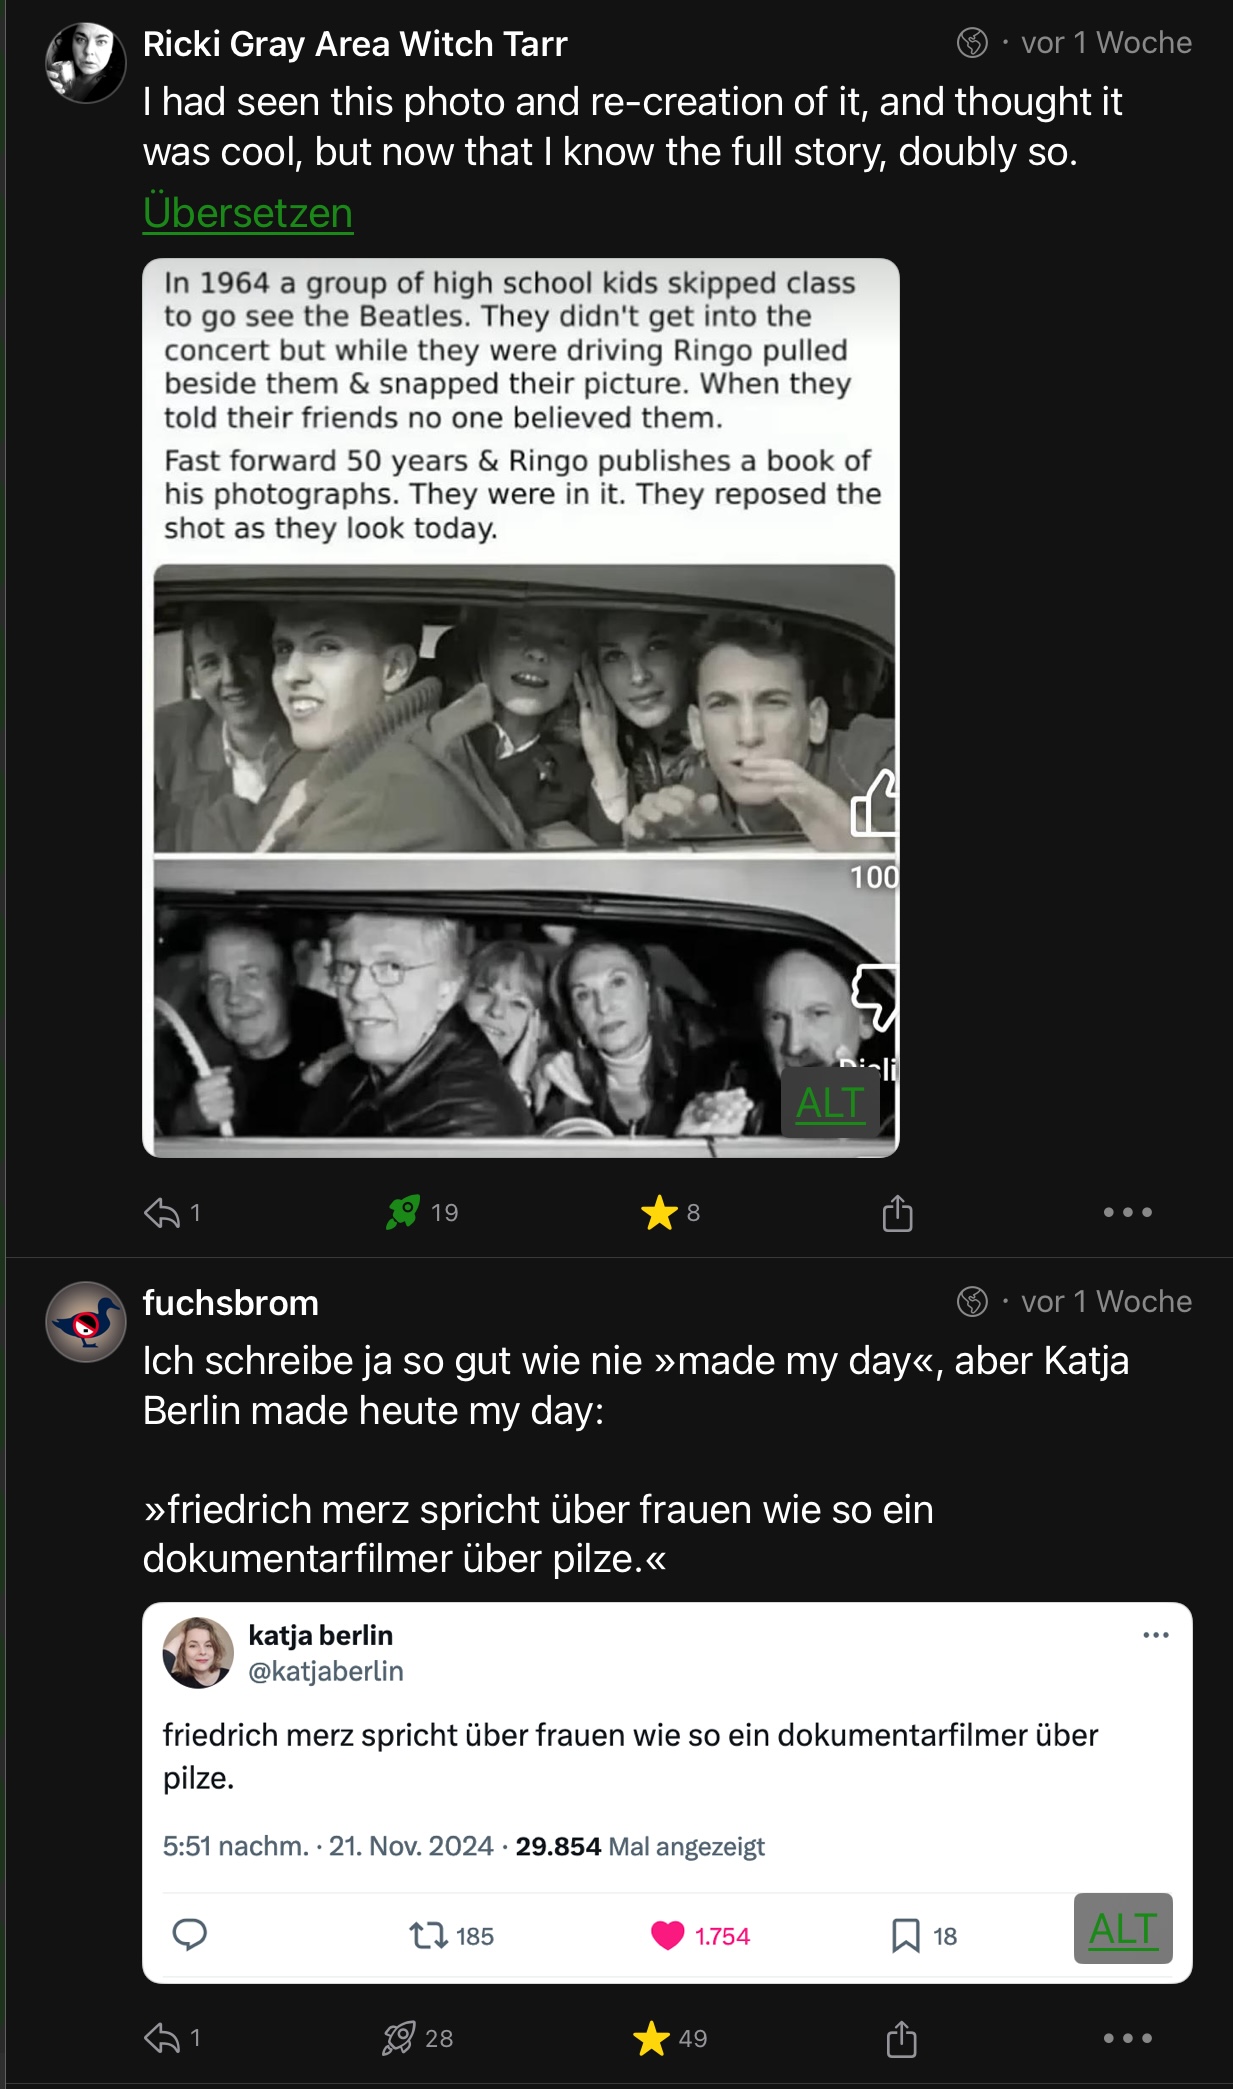Click the Übersetzen translate link
Image resolution: width=1233 pixels, height=2089 pixels.
tap(248, 213)
